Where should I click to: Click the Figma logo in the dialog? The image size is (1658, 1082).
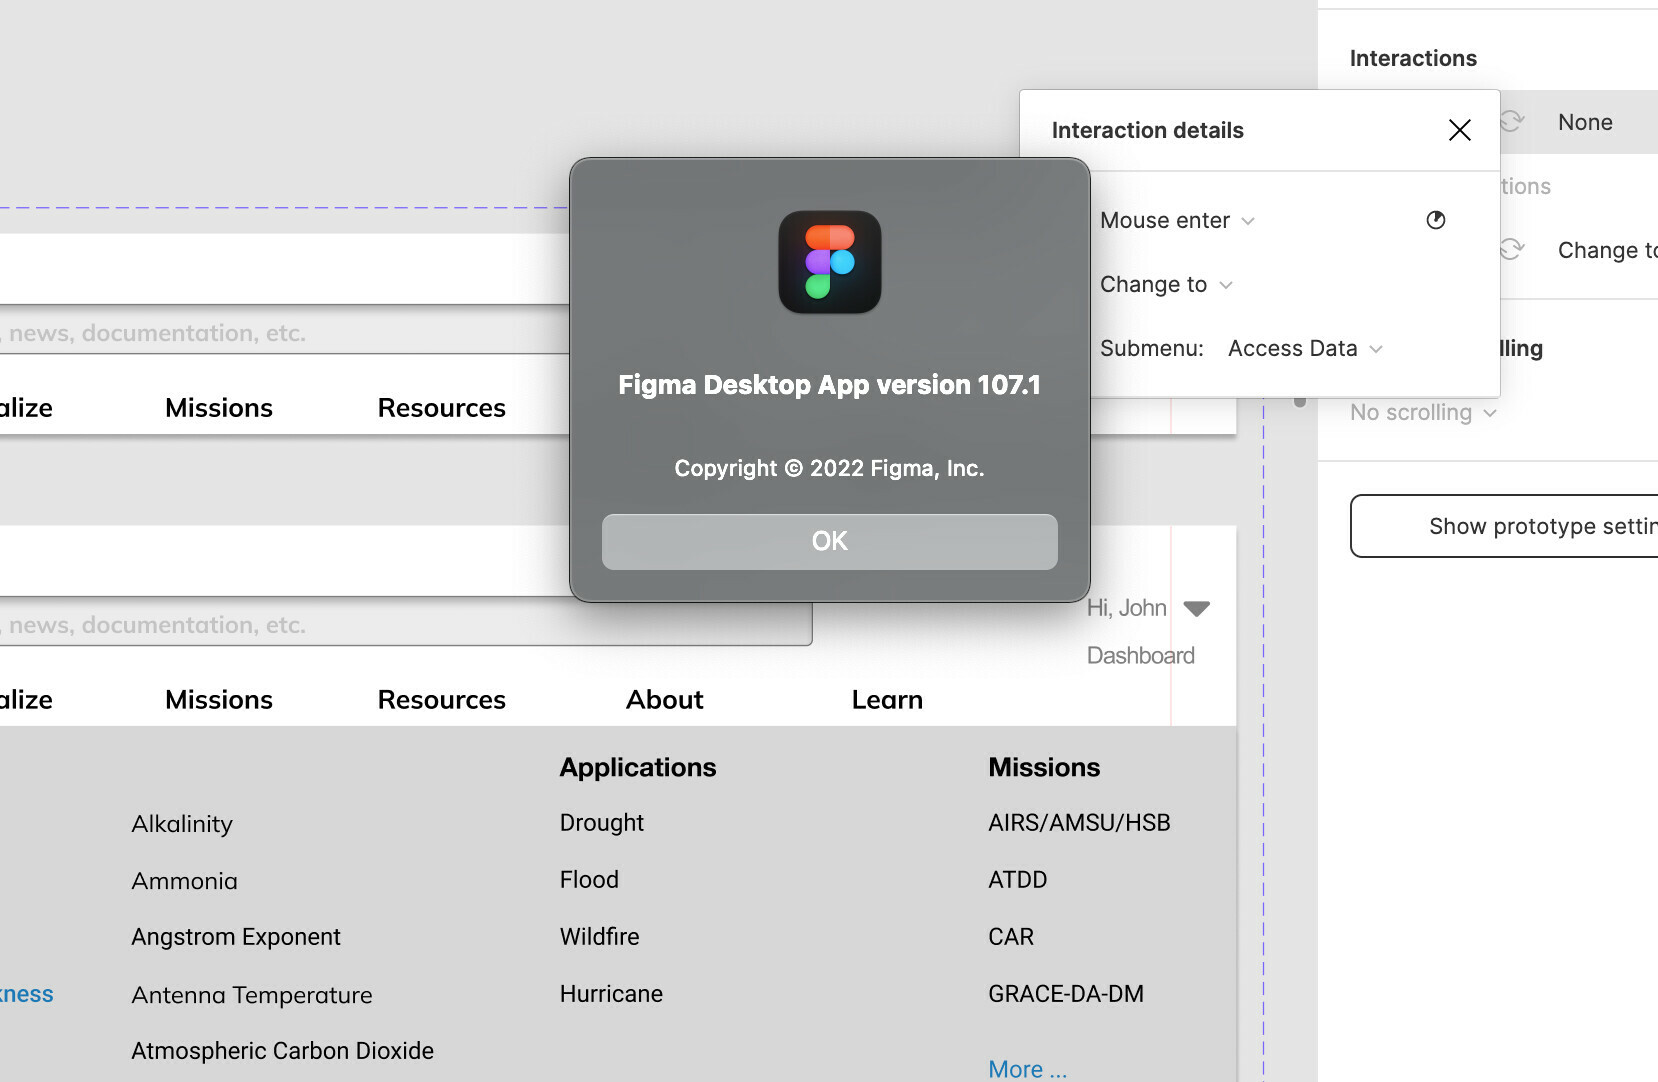point(829,262)
